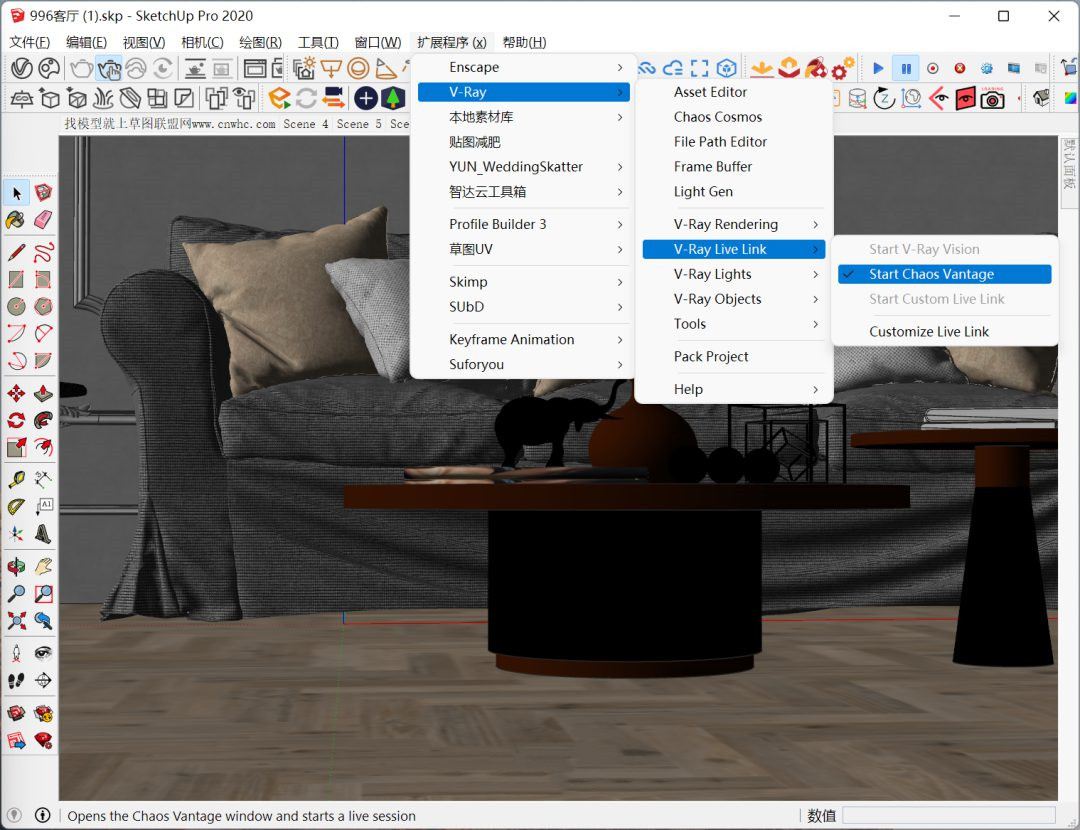
Task: Select the Orbit tool
Action: coord(16,566)
